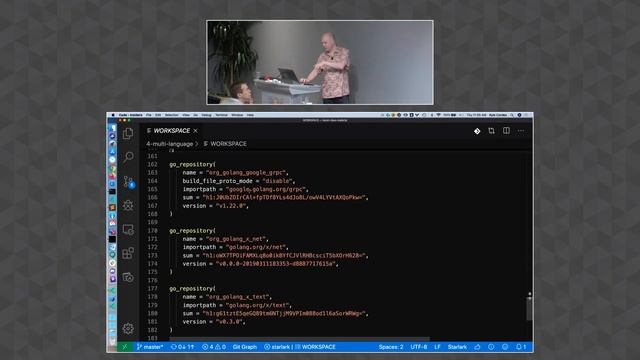Click the smiley feedback icon in status bar
This screenshot has width=640, height=360.
pos(505,347)
